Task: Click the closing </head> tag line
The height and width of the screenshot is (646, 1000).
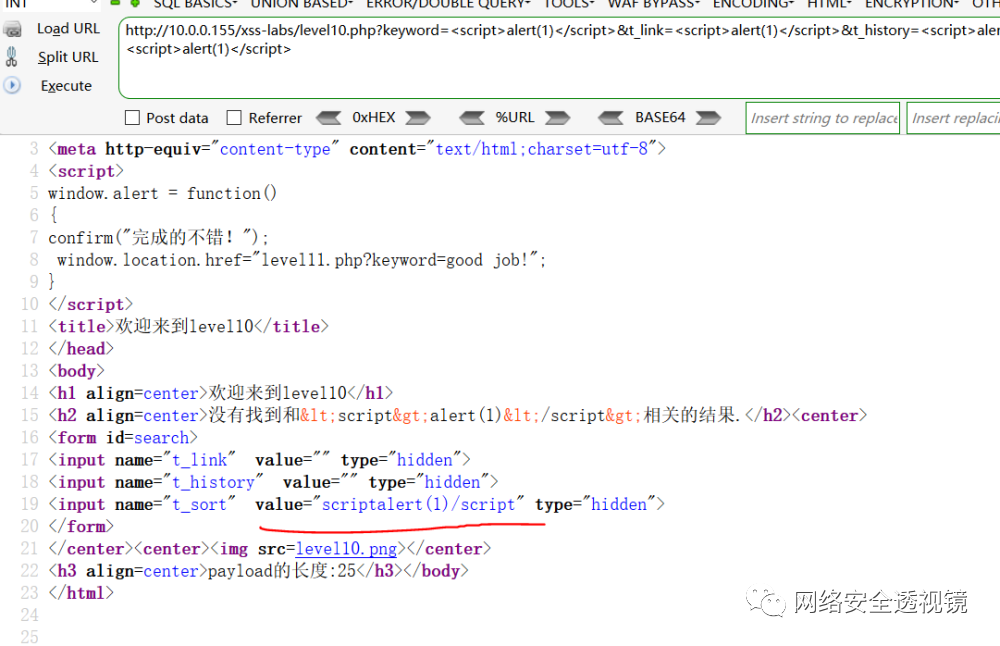Action: (81, 349)
